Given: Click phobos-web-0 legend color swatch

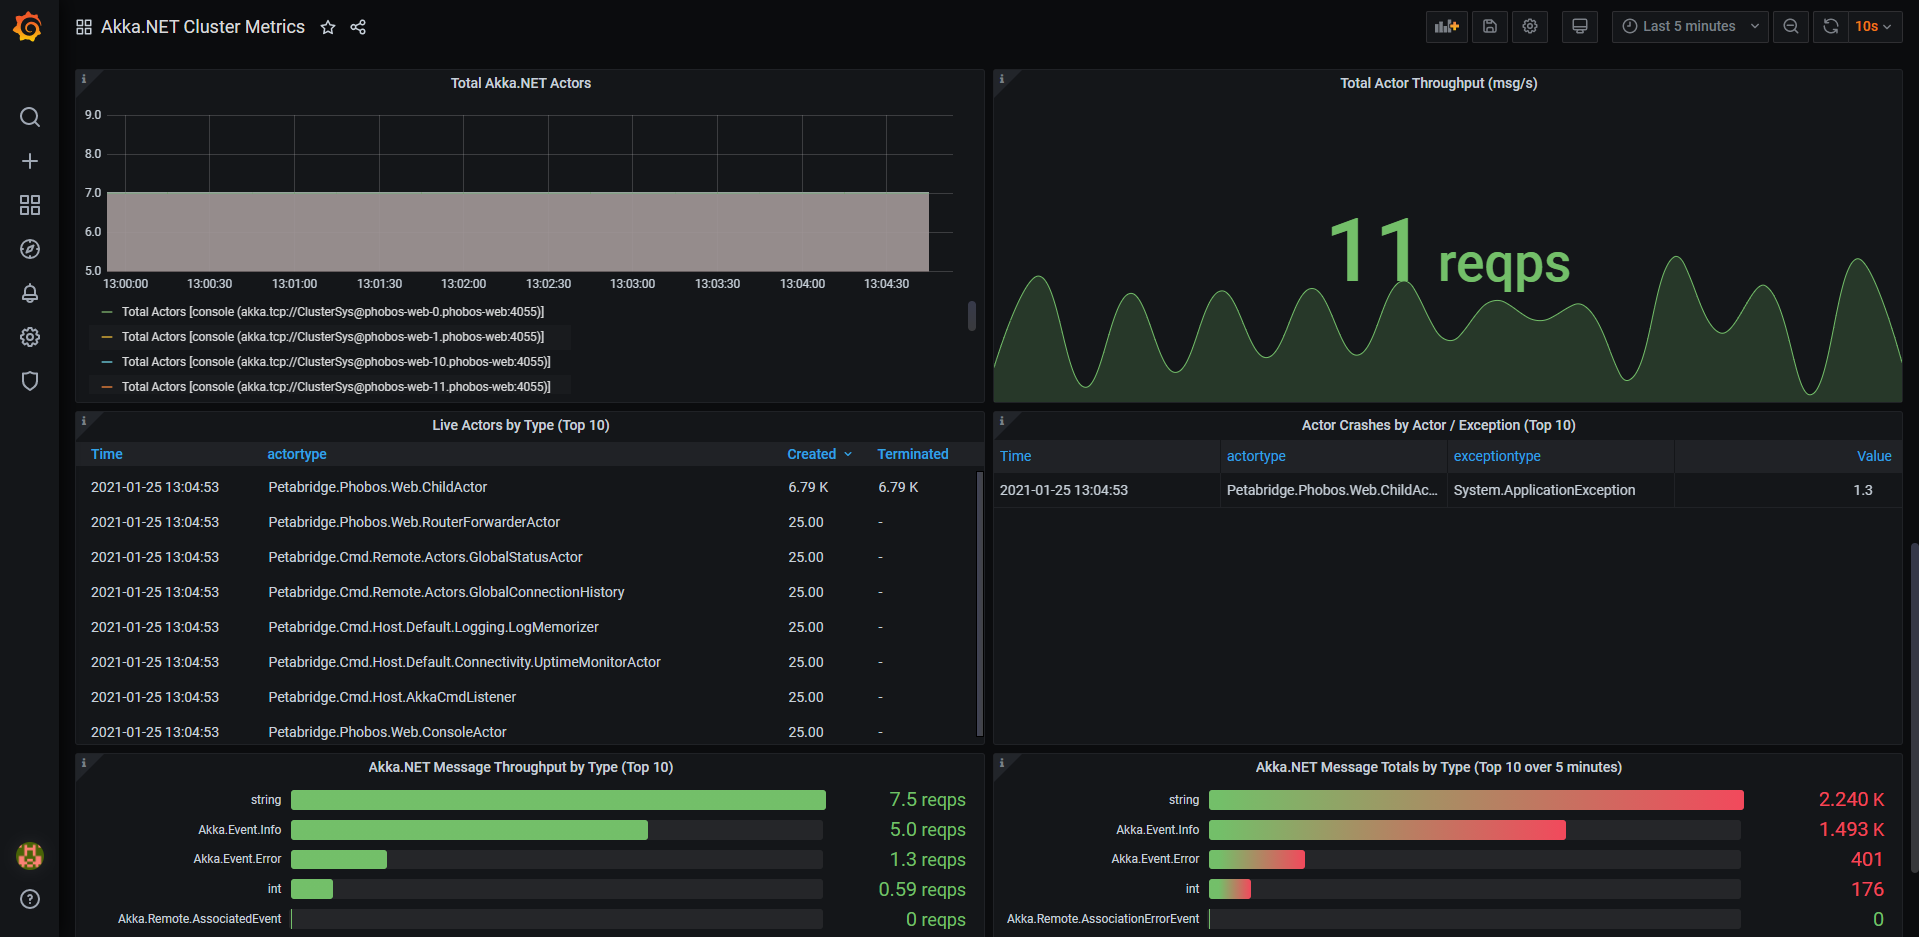Looking at the screenshot, I should click(x=107, y=312).
